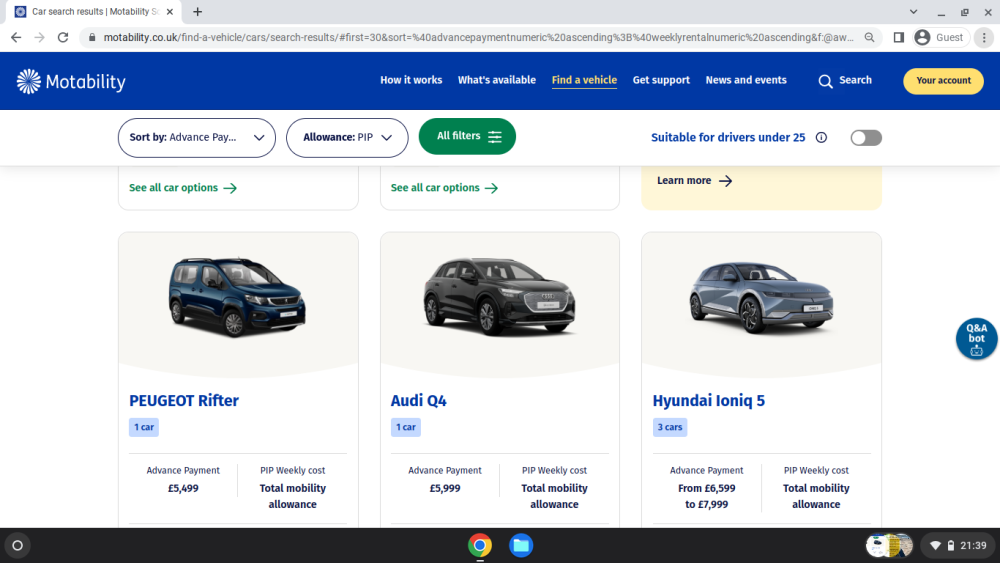Click the Chrome icon in the shelf
1000x563 pixels.
click(x=480, y=545)
